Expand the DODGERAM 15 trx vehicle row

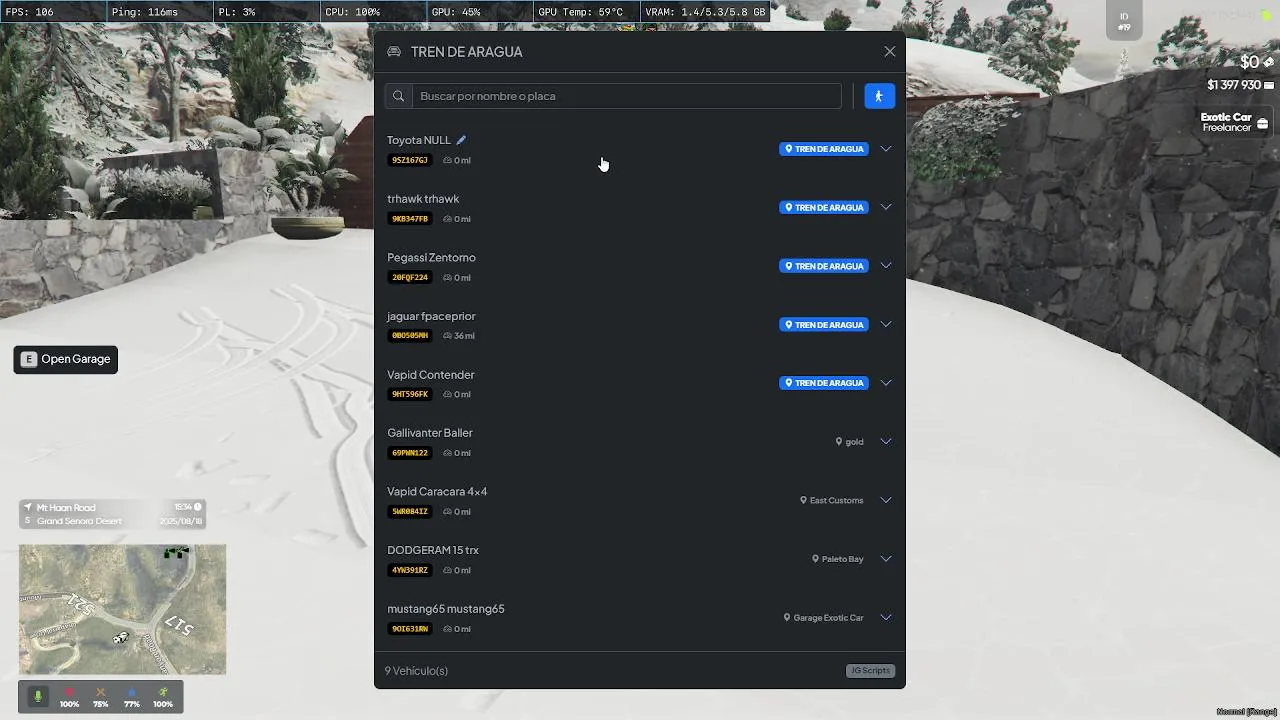(886, 559)
